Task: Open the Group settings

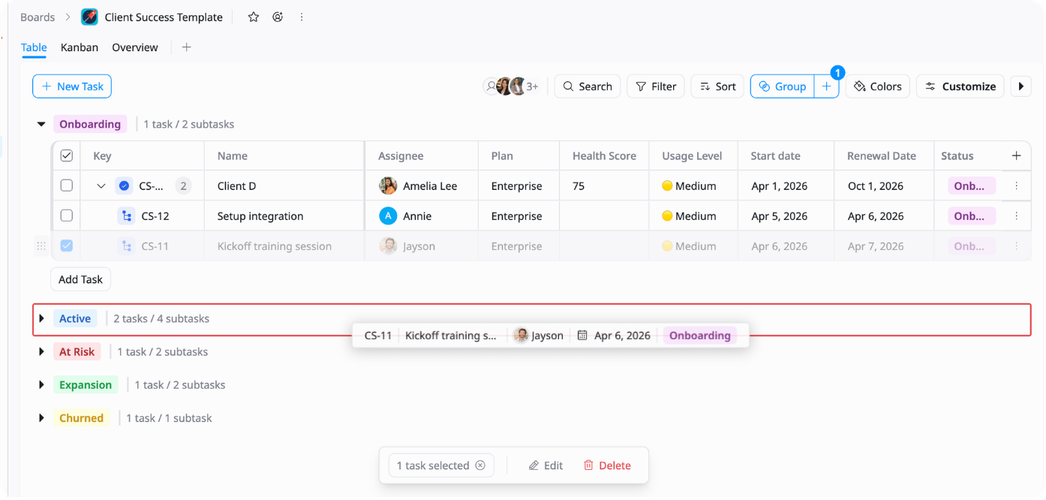Action: (782, 86)
